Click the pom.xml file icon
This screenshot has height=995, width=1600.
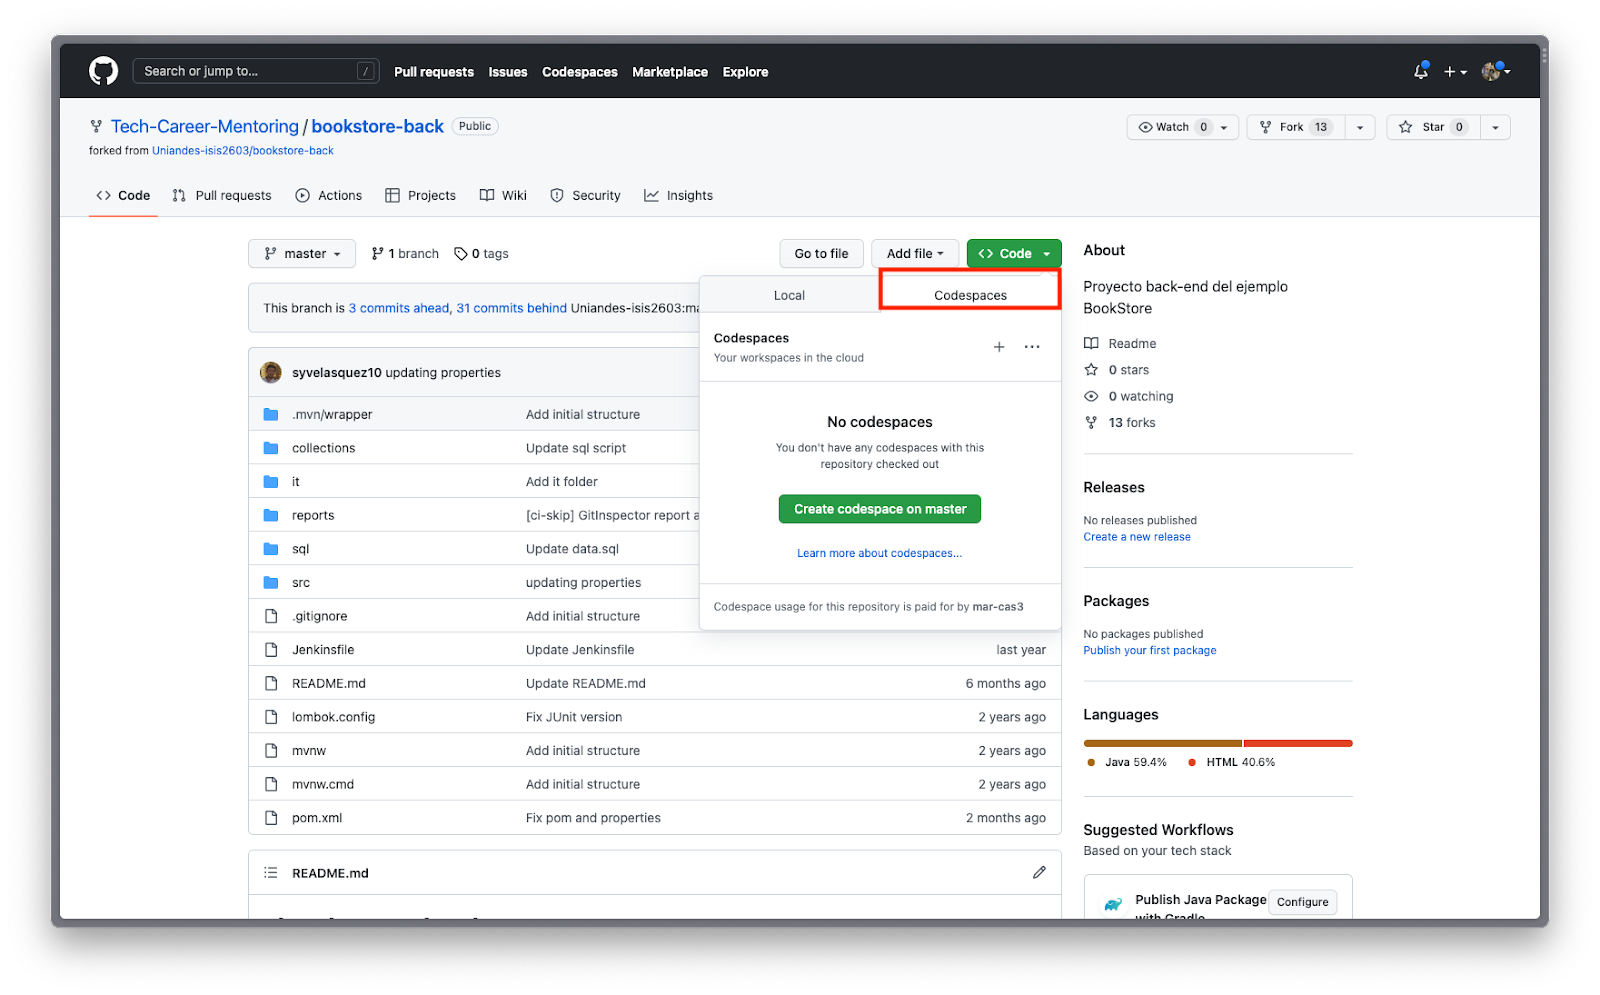pyautogui.click(x=270, y=818)
